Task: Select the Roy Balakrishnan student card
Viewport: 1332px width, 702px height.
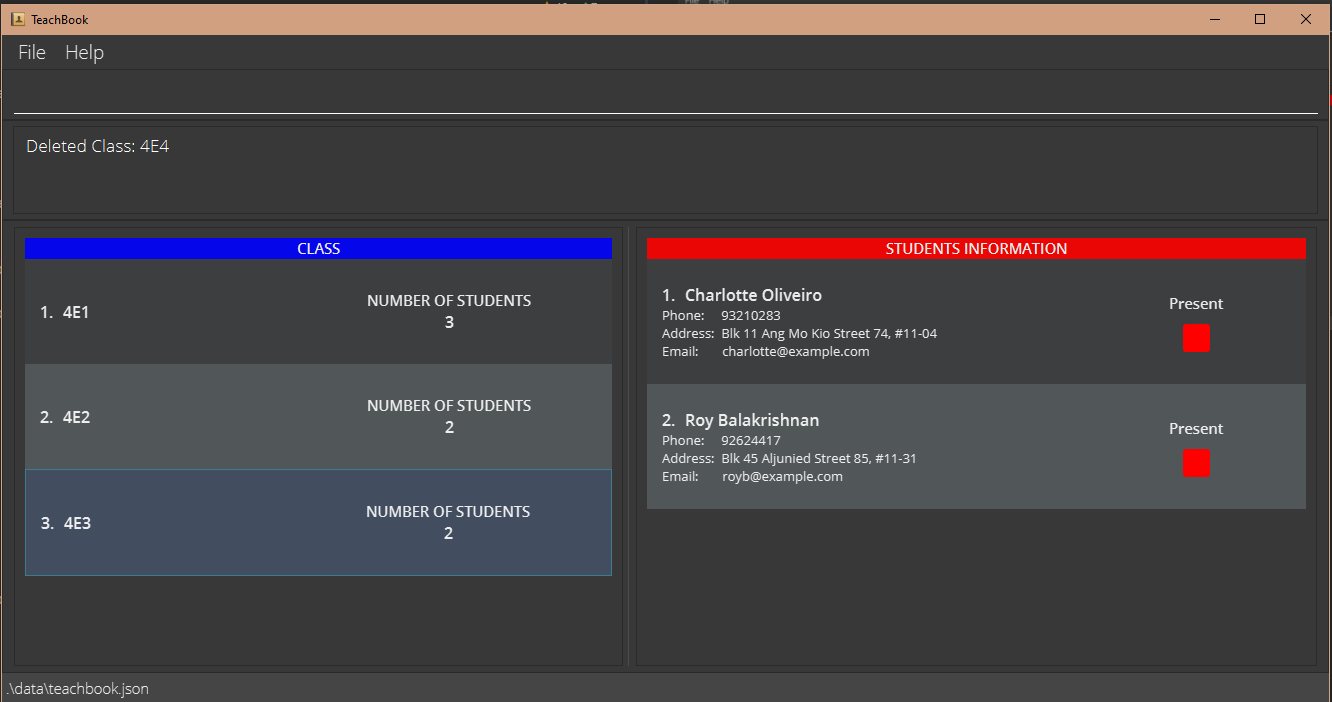Action: tap(900, 447)
